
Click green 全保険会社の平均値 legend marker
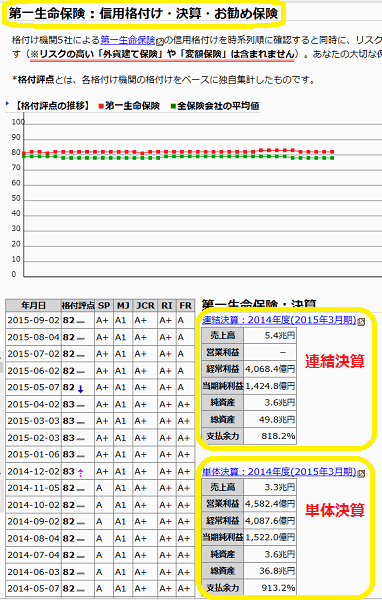173,106
